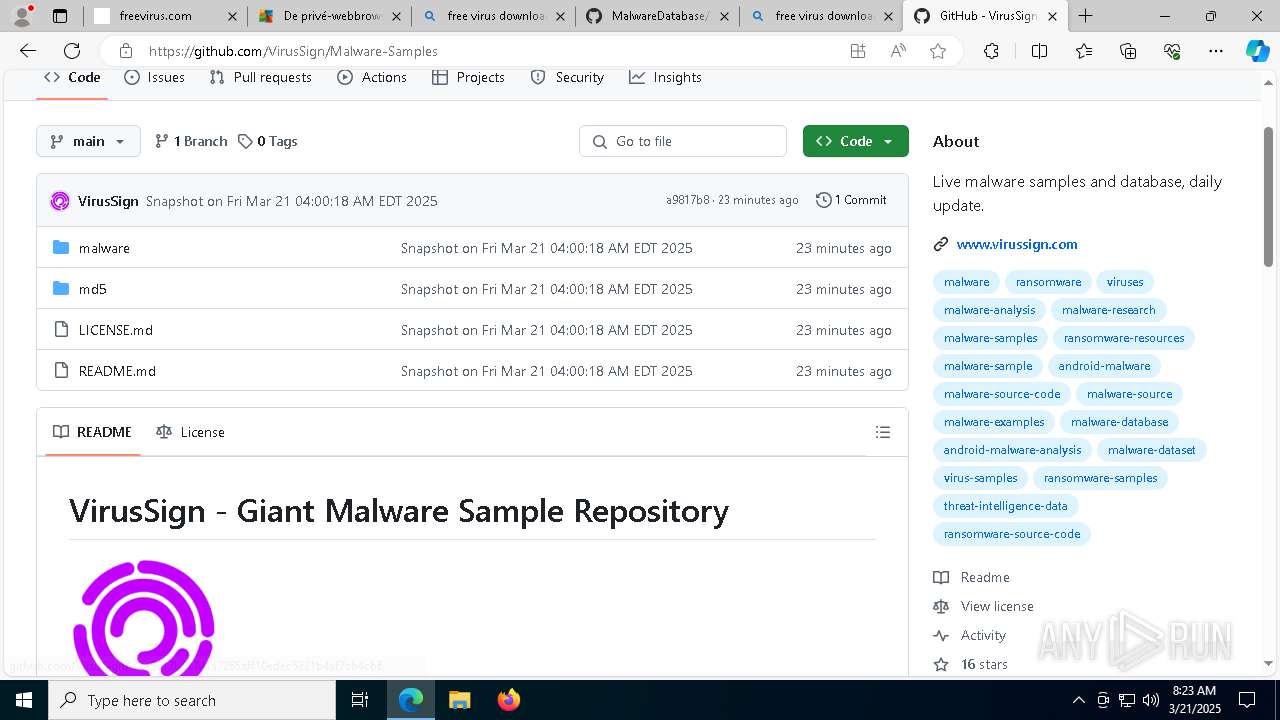1280x720 pixels.
Task: Show hidden system tray icons
Action: pos(1078,700)
